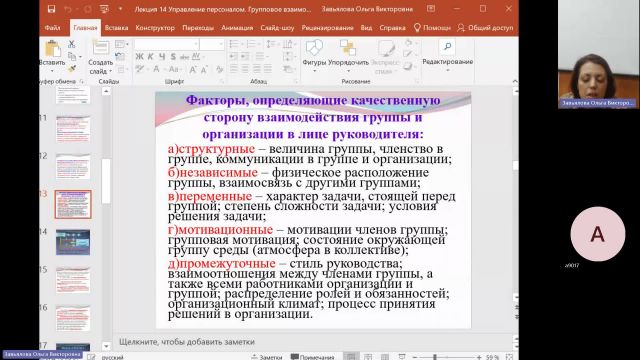Click the increase font size icon
This screenshot has width=640, height=360.
click(193, 69)
